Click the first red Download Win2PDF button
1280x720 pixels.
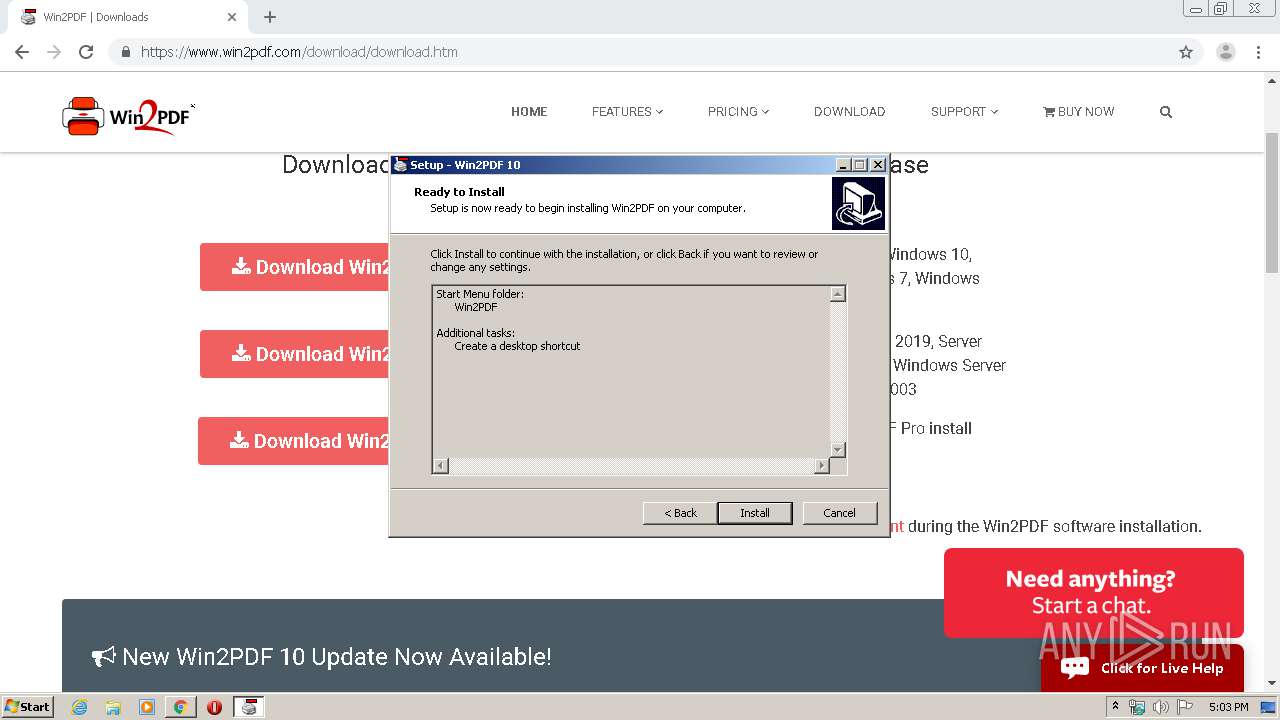(x=295, y=267)
